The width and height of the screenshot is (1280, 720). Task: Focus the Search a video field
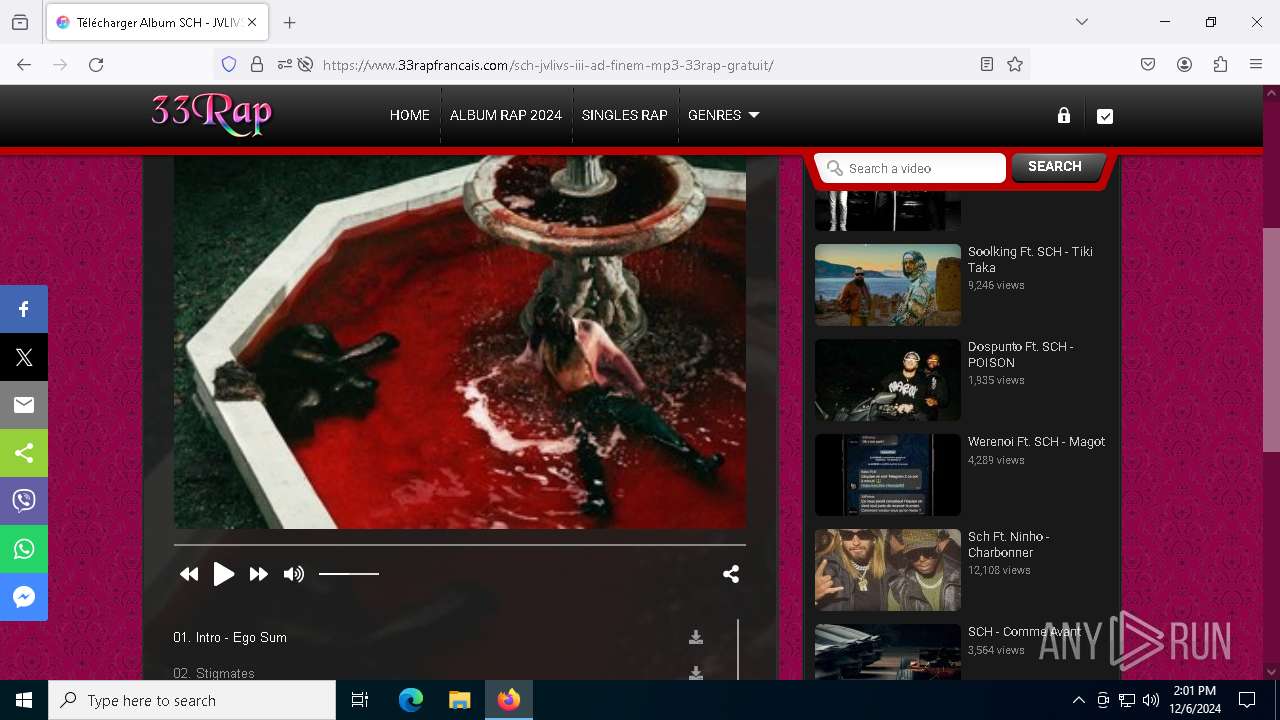click(910, 168)
